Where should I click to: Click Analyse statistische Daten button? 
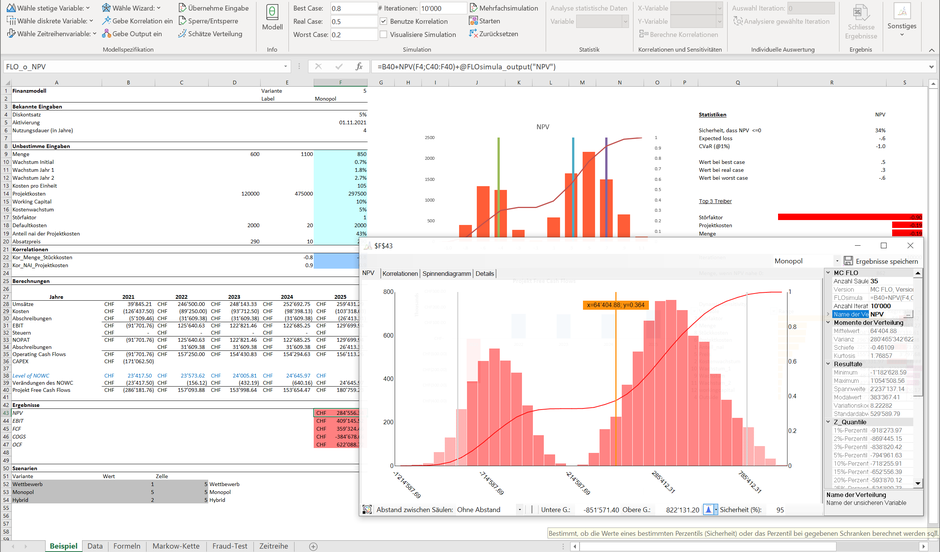click(x=589, y=8)
